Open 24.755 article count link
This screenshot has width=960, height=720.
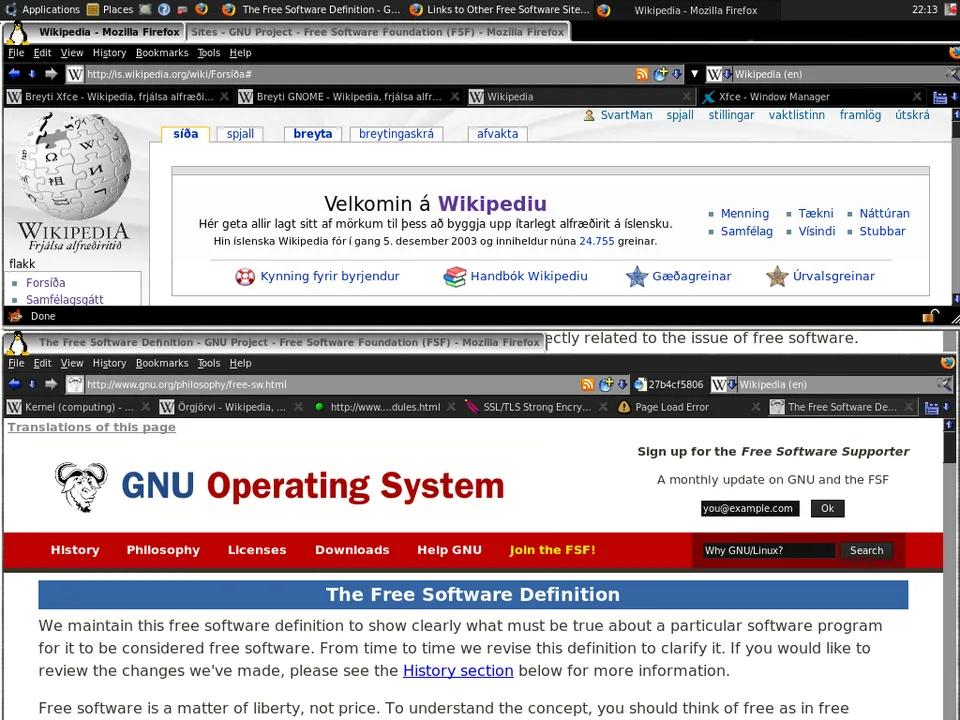point(596,241)
